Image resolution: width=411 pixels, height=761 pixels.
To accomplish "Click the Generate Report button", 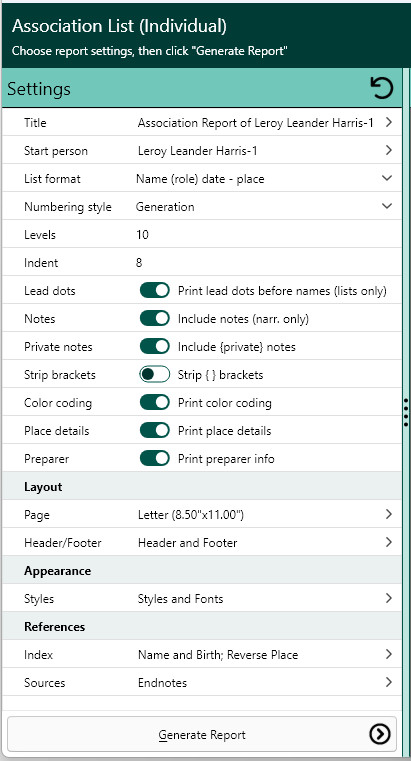I will (202, 734).
